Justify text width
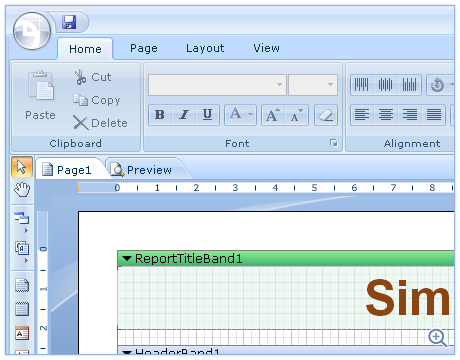This screenshot has width=460, height=360. tap(434, 115)
